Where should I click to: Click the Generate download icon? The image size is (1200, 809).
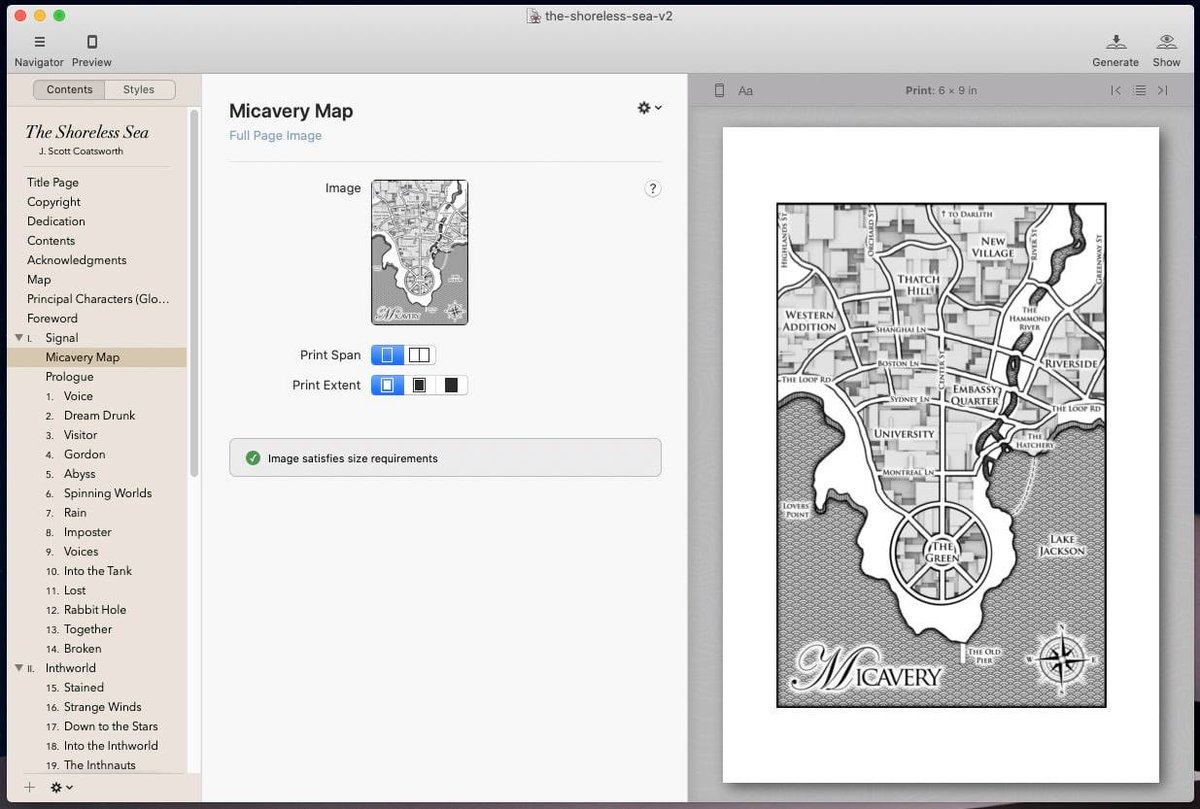[1116, 42]
